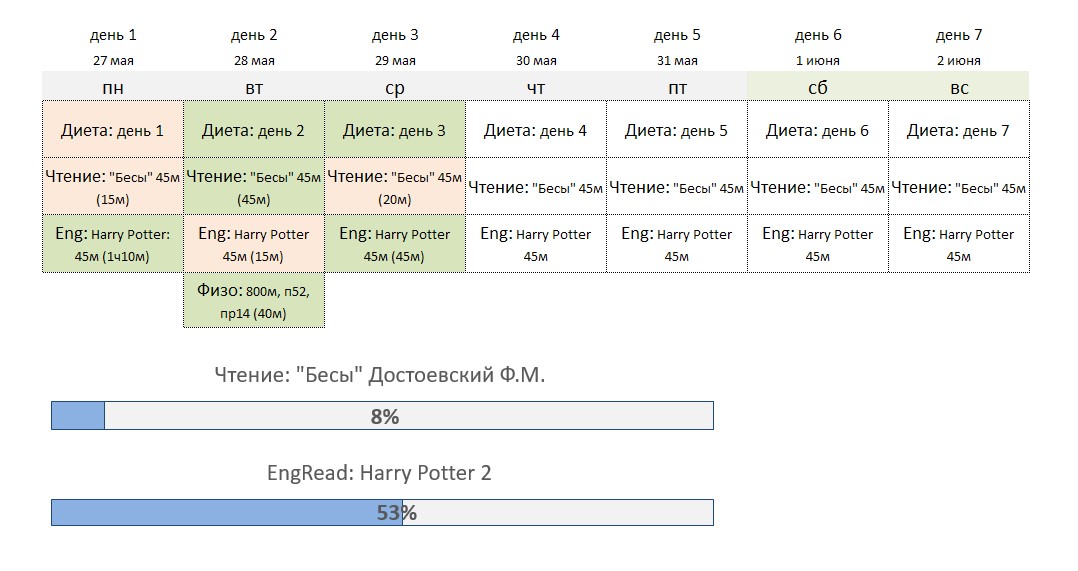Open the Monday 'Чтение: Бесы (15м)' cell
This screenshot has height=571, width=1078.
113,187
